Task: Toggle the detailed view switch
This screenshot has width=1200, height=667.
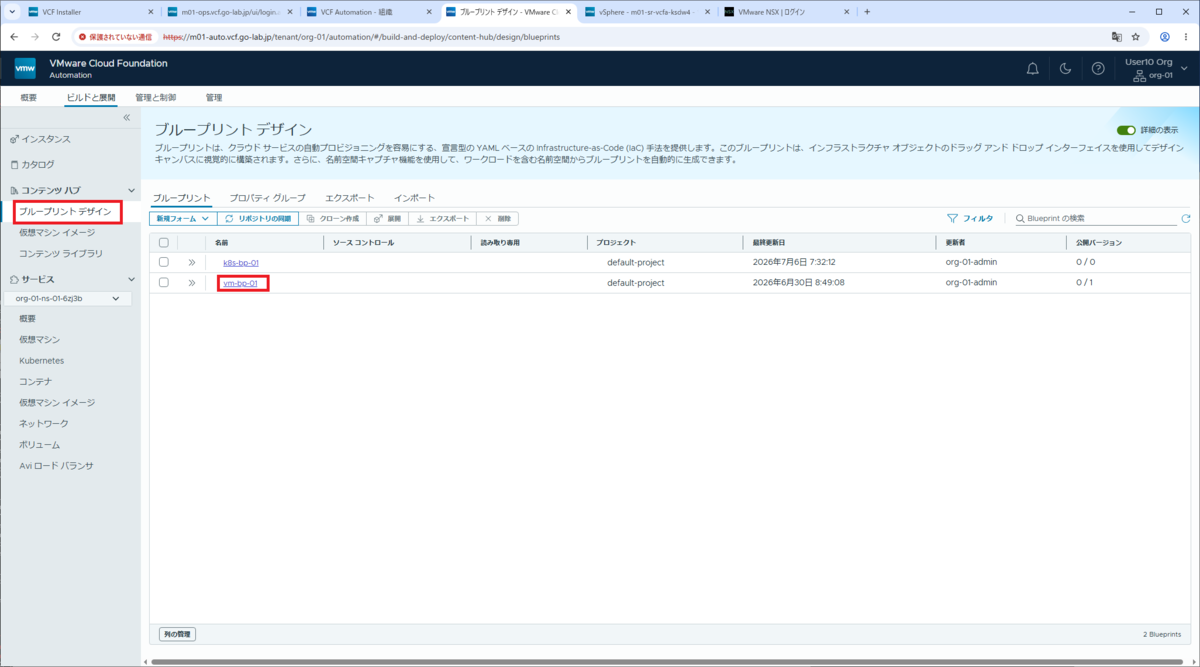Action: 1127,130
